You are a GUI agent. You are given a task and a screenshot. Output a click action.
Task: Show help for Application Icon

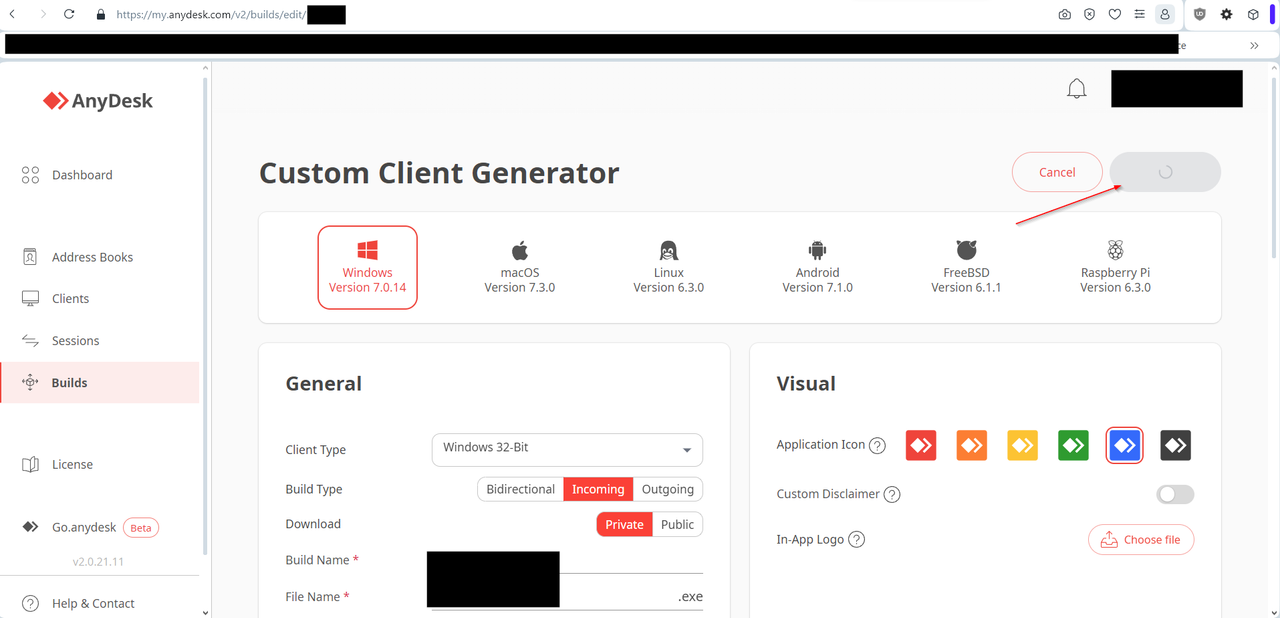(x=877, y=446)
